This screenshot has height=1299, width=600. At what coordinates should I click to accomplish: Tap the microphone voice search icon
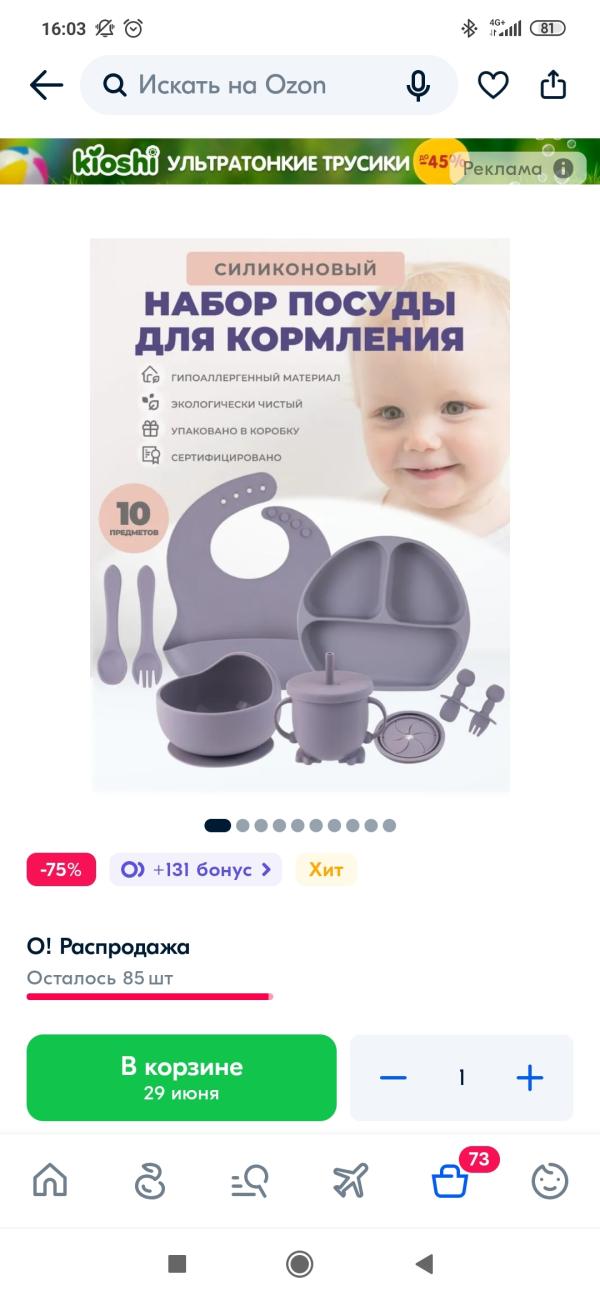(x=418, y=86)
